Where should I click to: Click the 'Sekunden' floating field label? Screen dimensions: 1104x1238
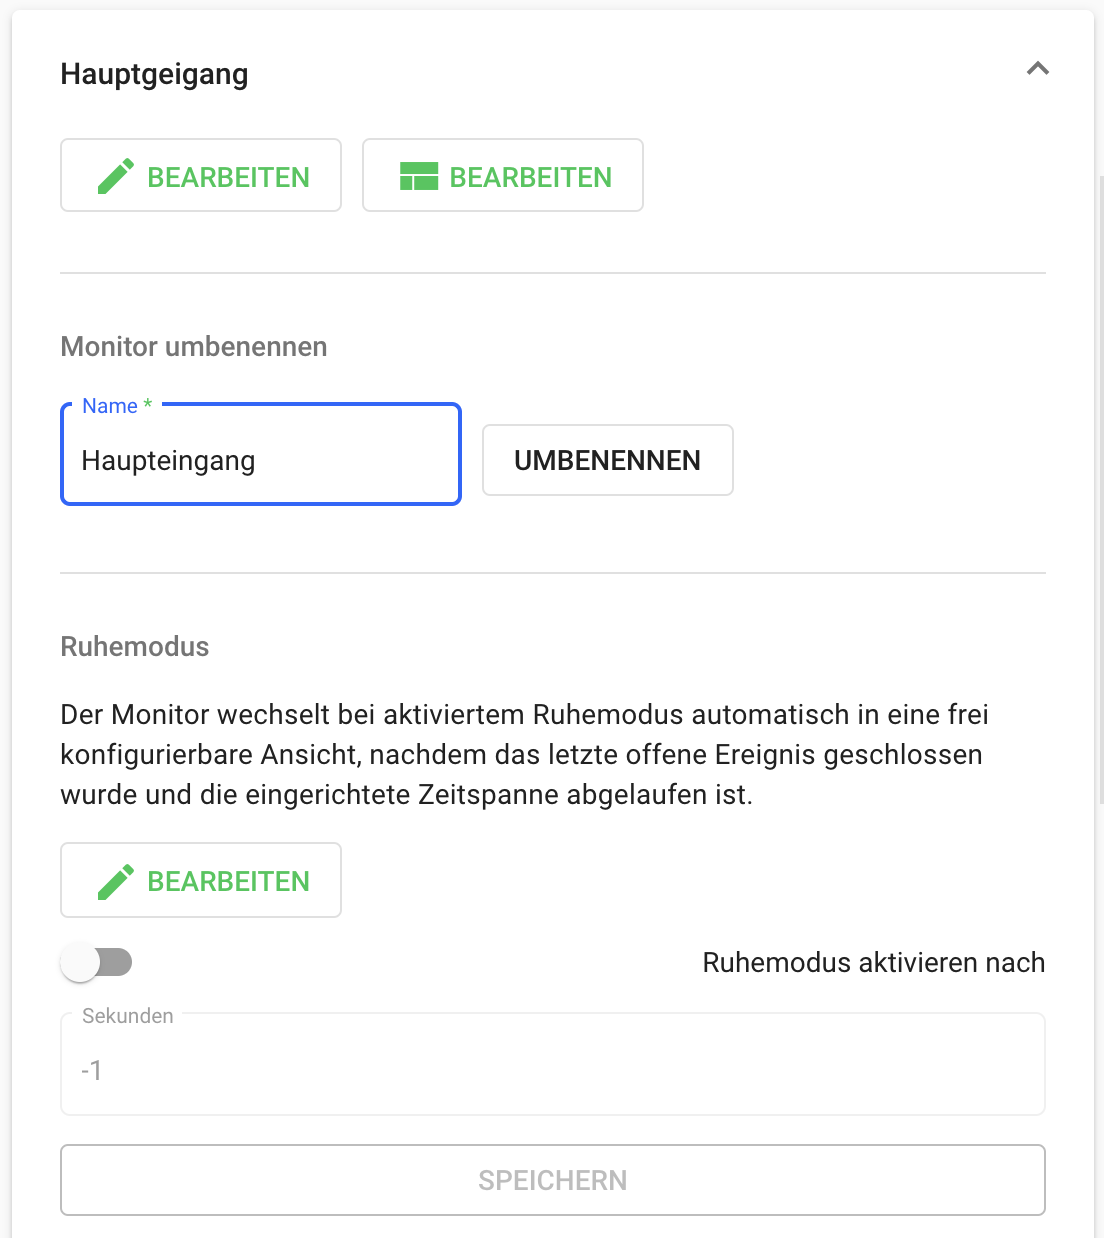point(128,1016)
